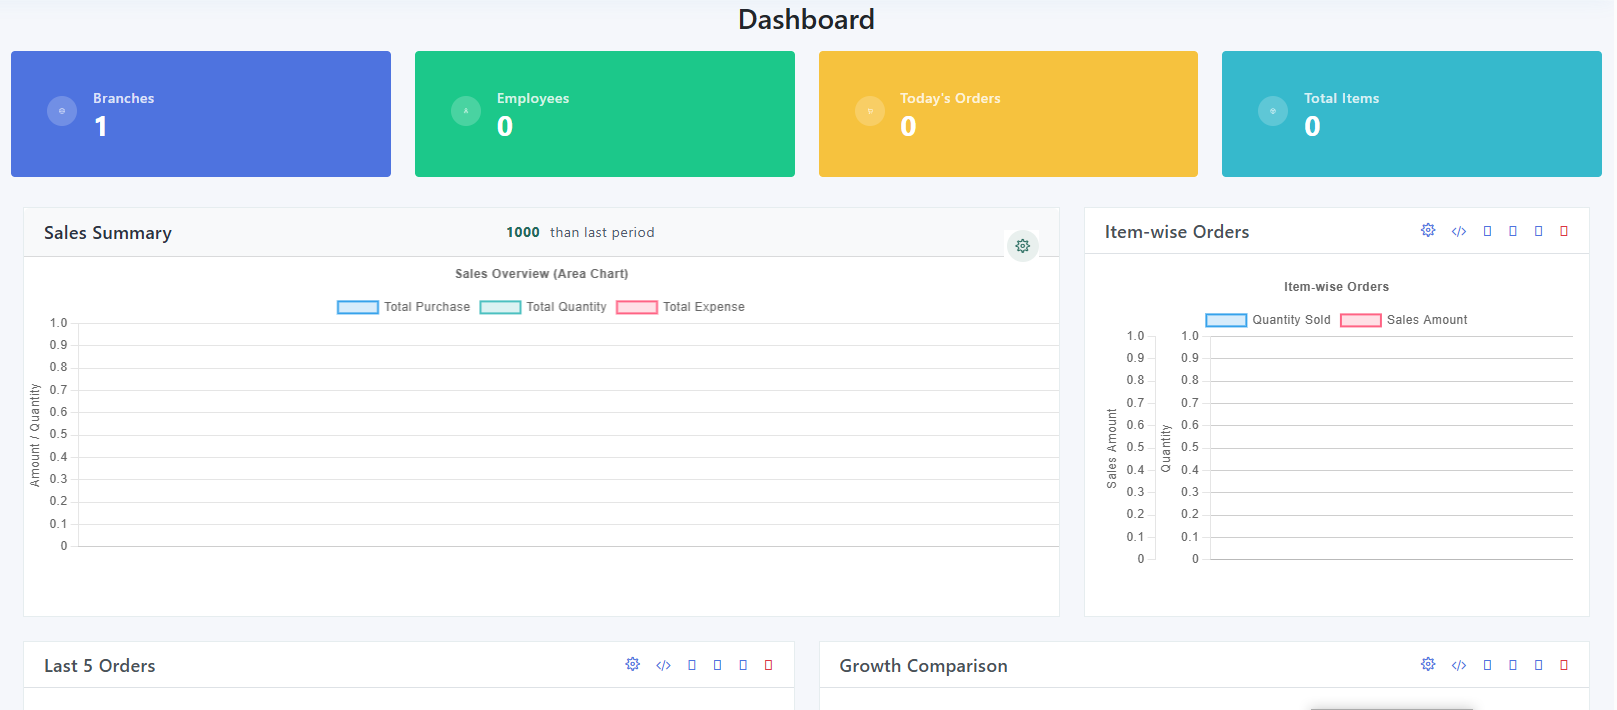Open Growth Comparison gear settings
Viewport: 1617px width, 710px height.
[1428, 664]
